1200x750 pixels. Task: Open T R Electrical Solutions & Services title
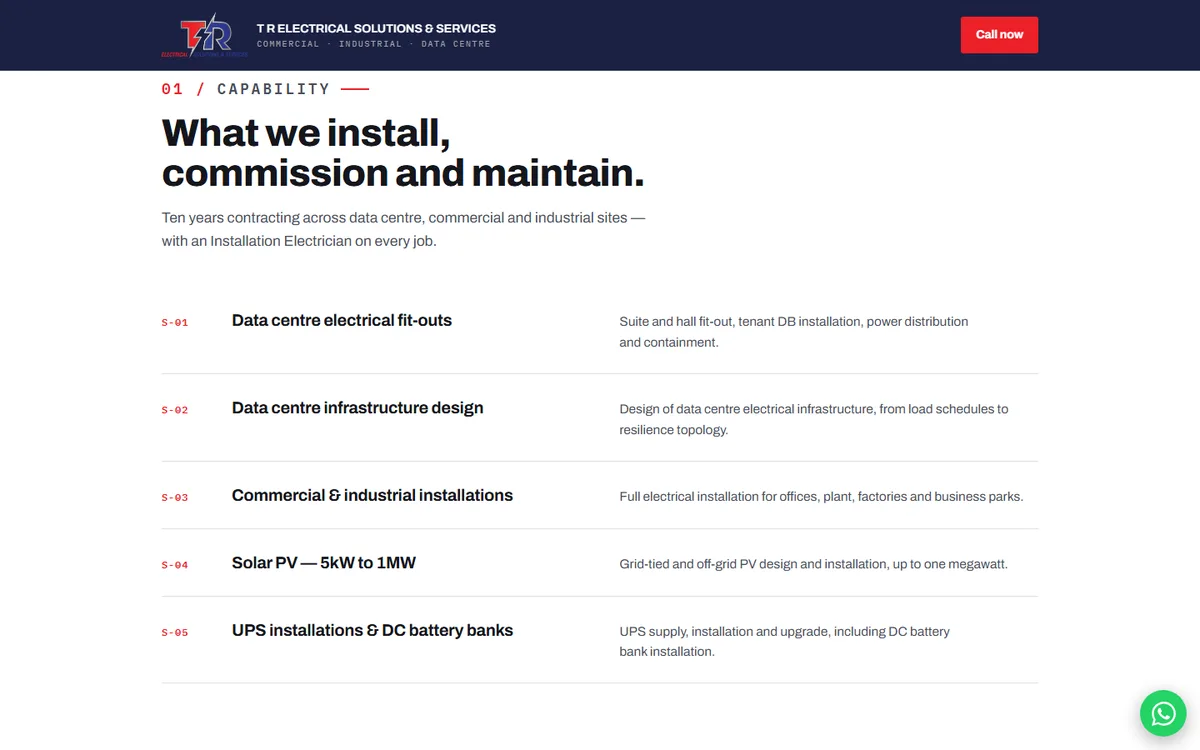376,28
